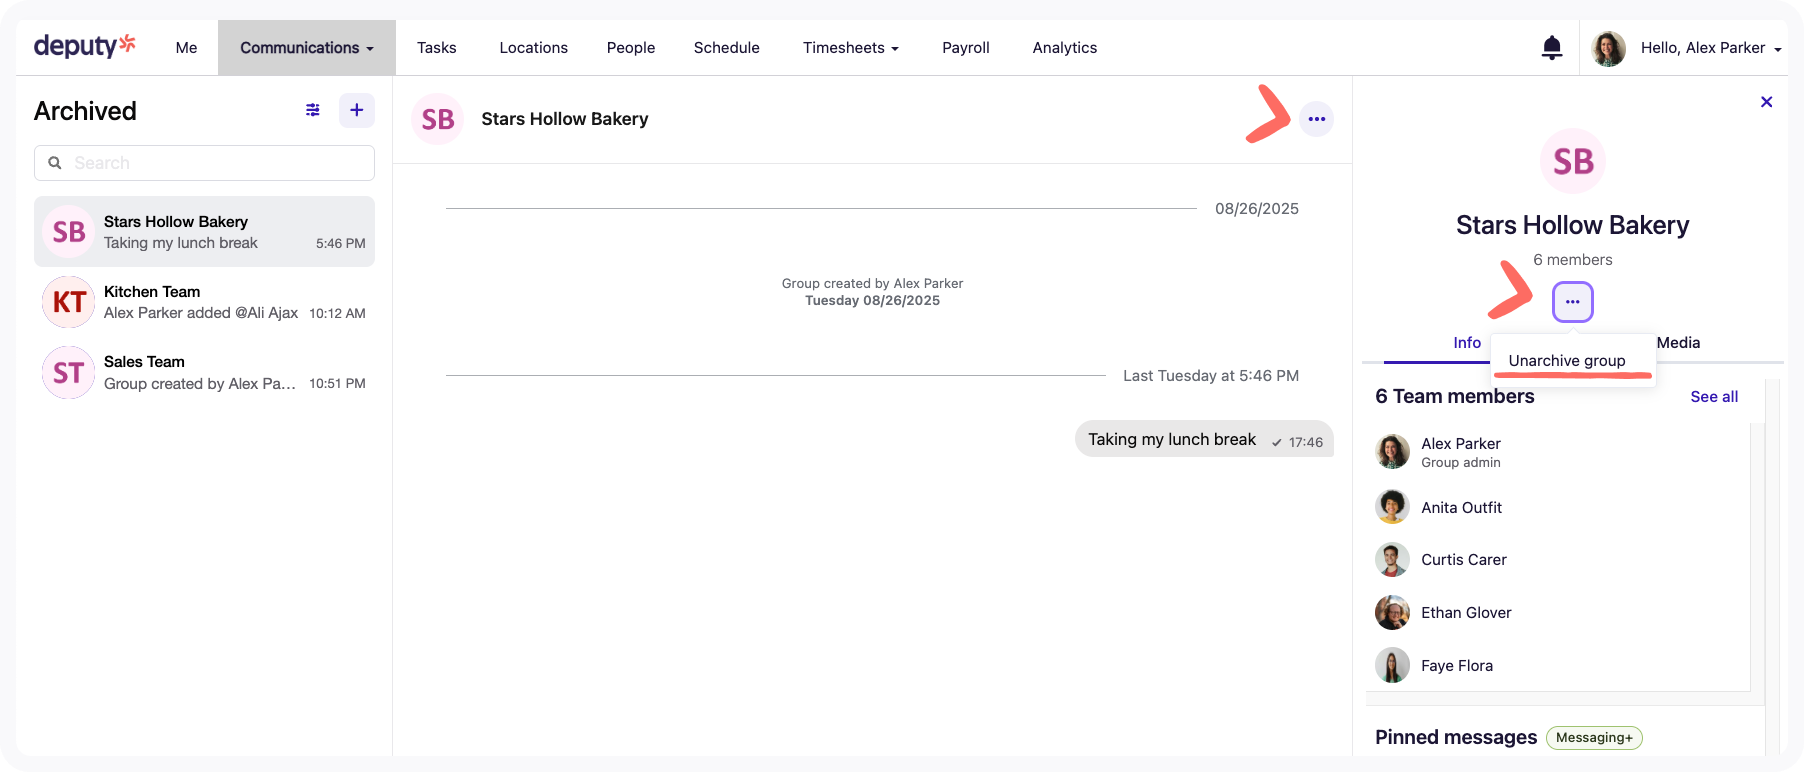Close the group info panel

(1766, 102)
